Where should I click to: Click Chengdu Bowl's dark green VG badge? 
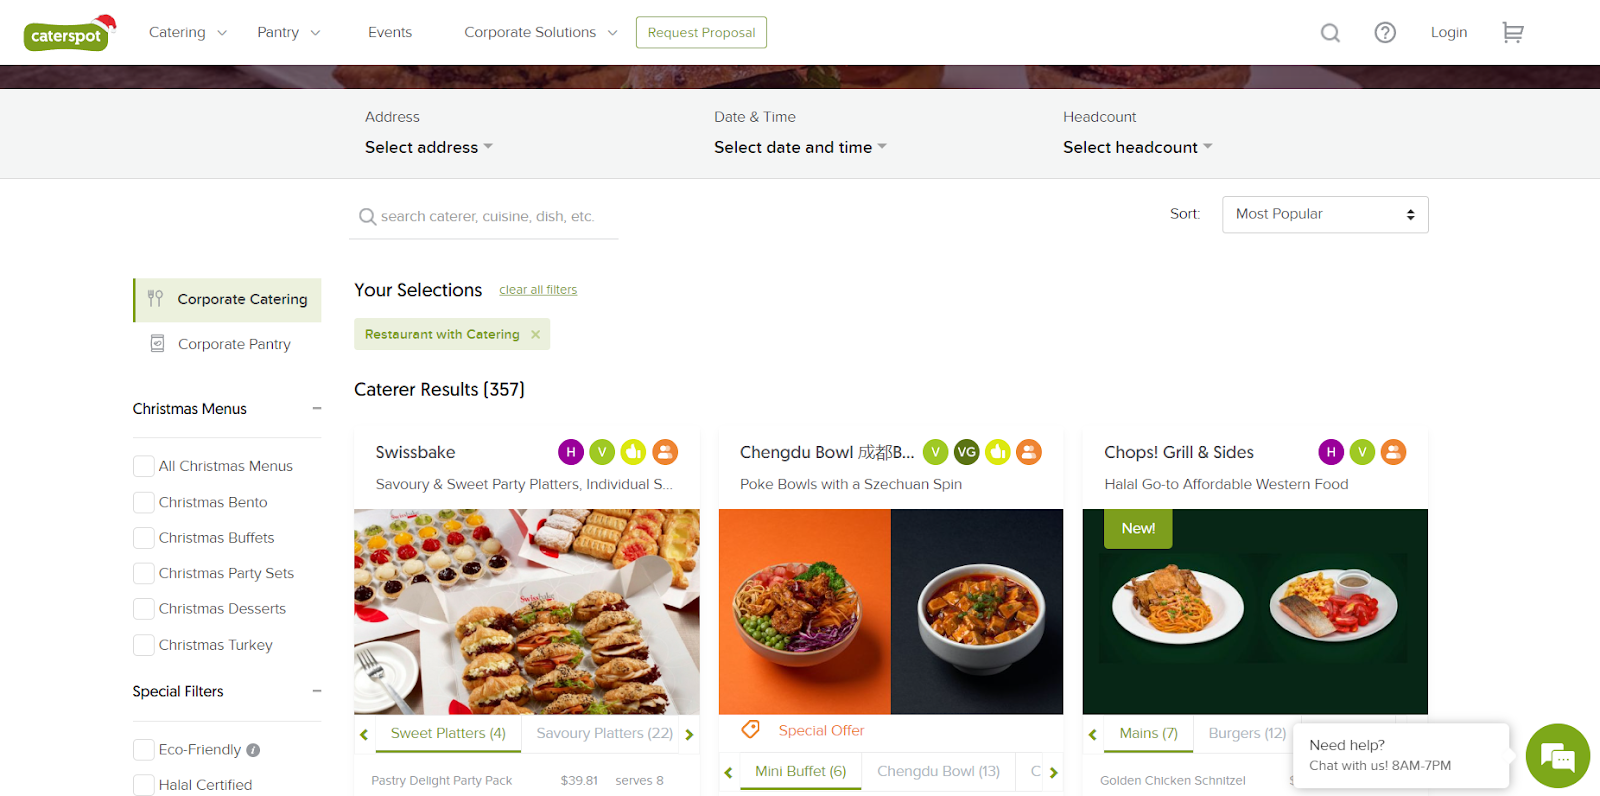(x=966, y=452)
